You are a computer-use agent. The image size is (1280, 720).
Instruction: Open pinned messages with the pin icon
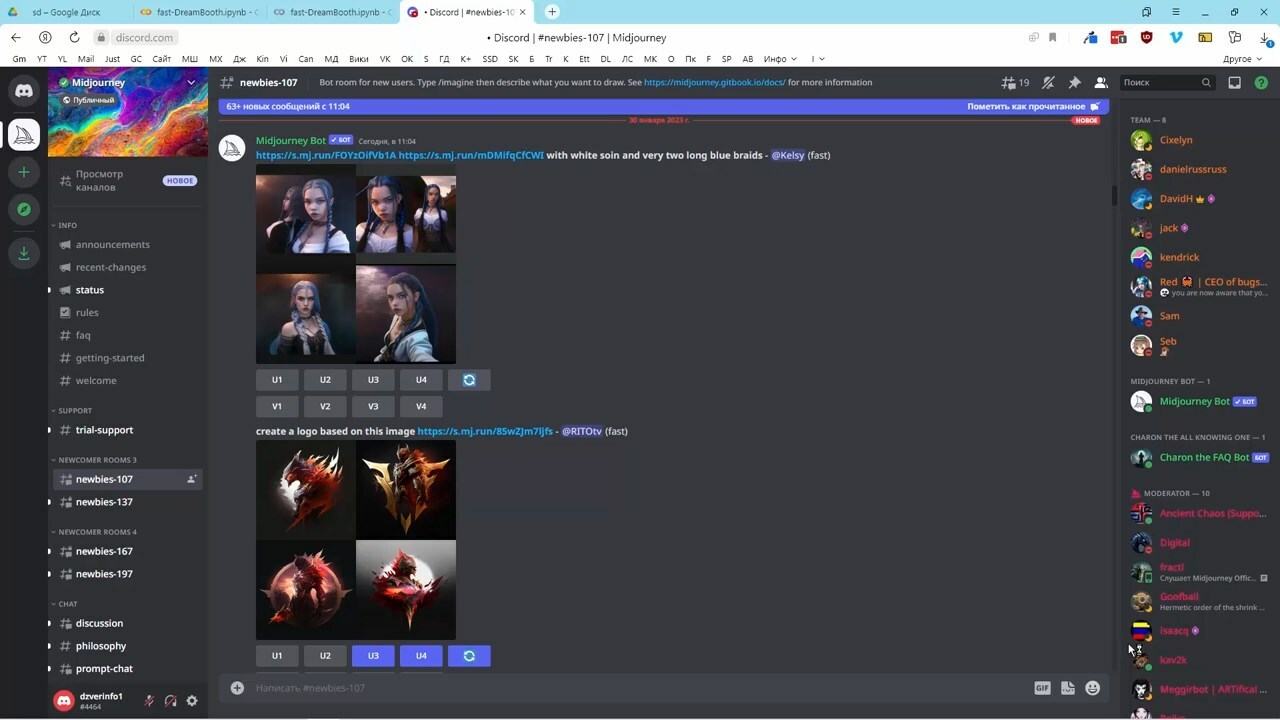click(1074, 83)
